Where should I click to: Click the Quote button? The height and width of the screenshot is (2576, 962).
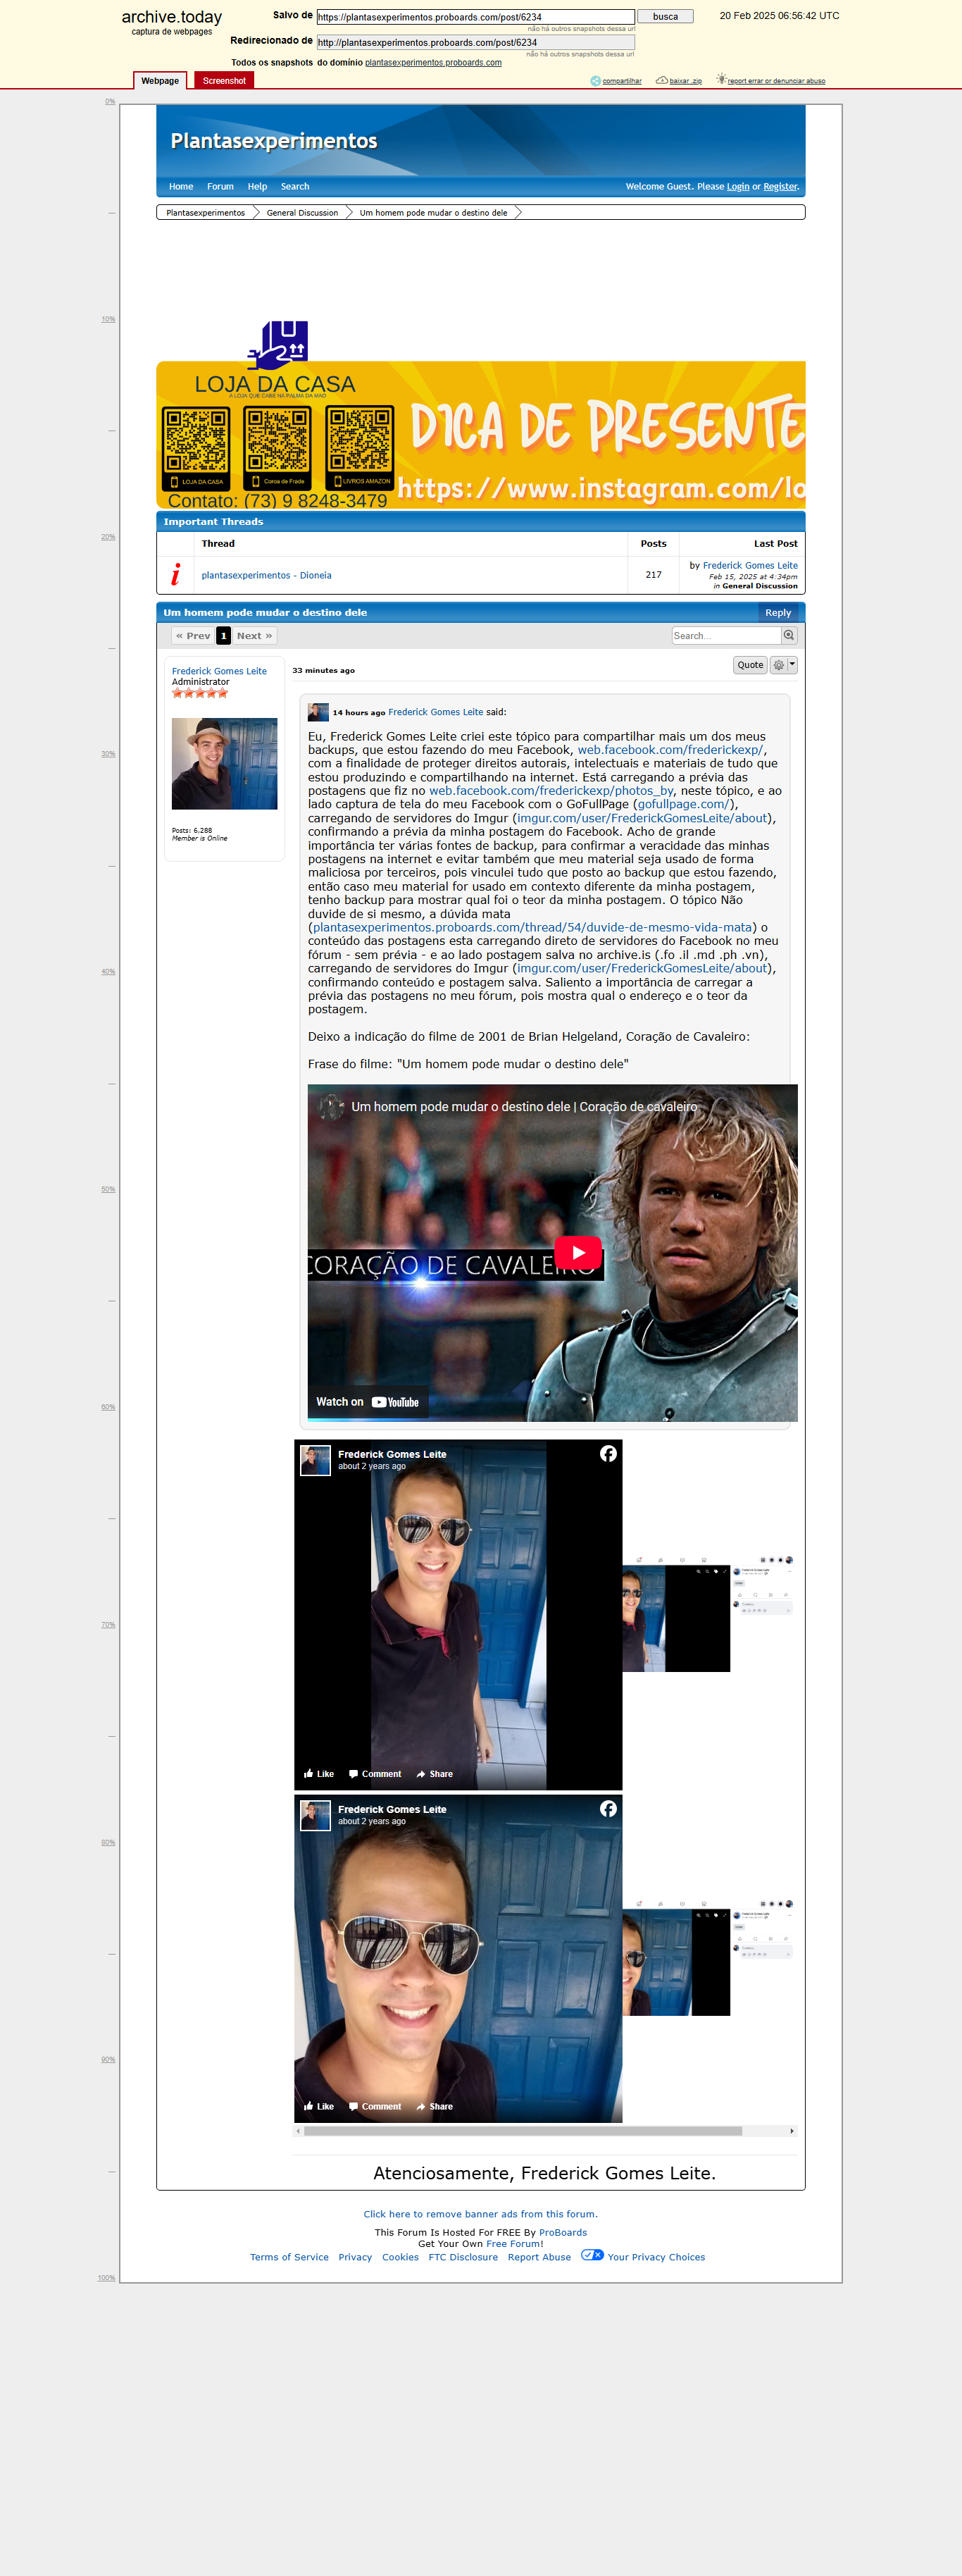point(750,665)
